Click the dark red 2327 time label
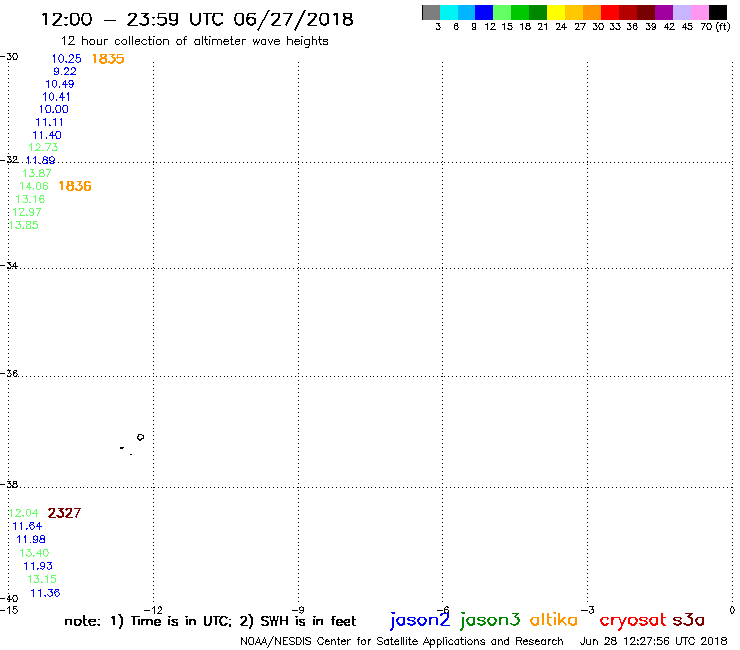The width and height of the screenshot is (740, 650). [x=64, y=513]
